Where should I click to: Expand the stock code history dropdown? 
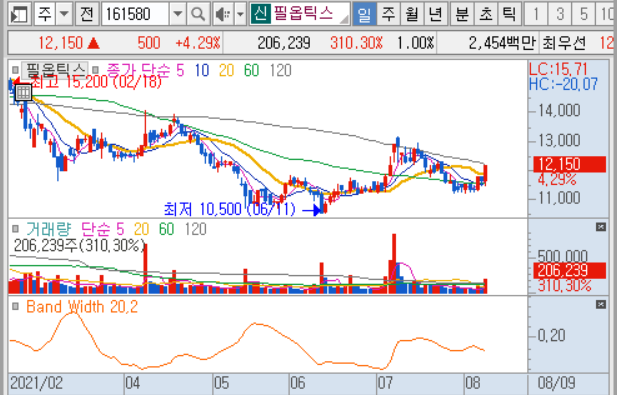pyautogui.click(x=178, y=14)
